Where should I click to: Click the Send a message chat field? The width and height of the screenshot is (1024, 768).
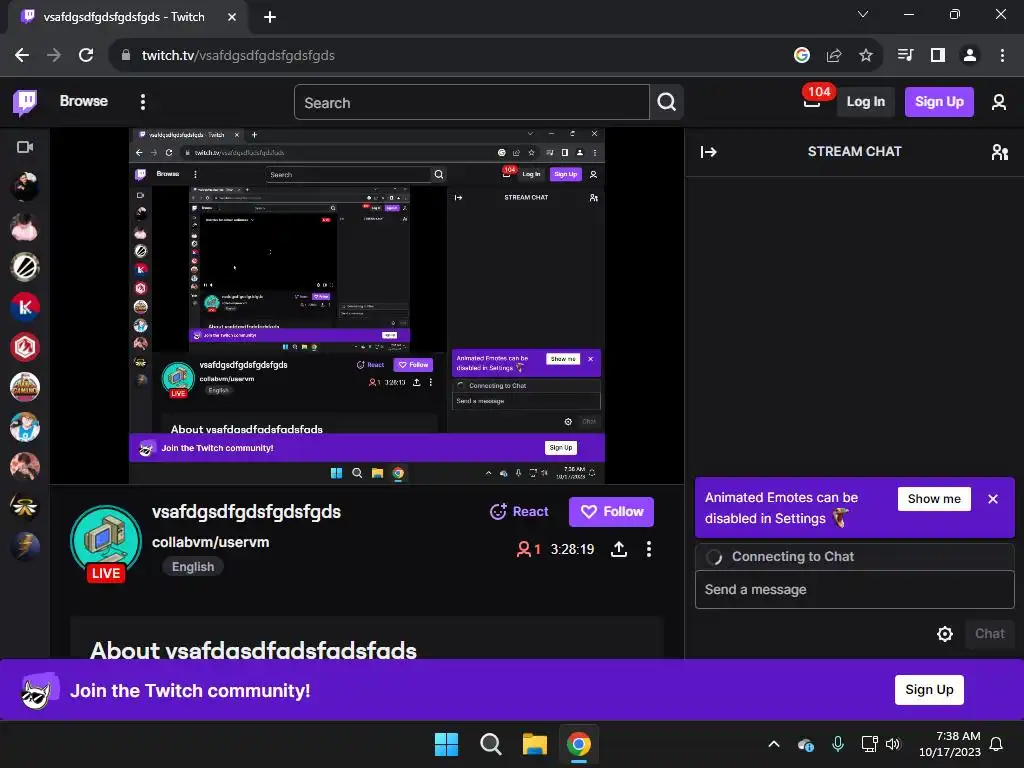tap(854, 590)
